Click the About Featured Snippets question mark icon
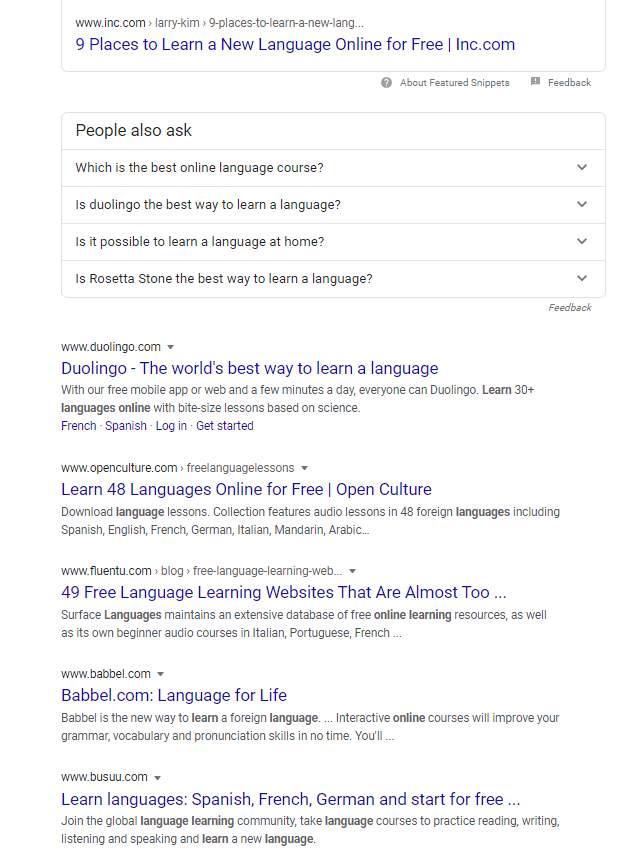The height and width of the screenshot is (856, 631). pyautogui.click(x=386, y=82)
